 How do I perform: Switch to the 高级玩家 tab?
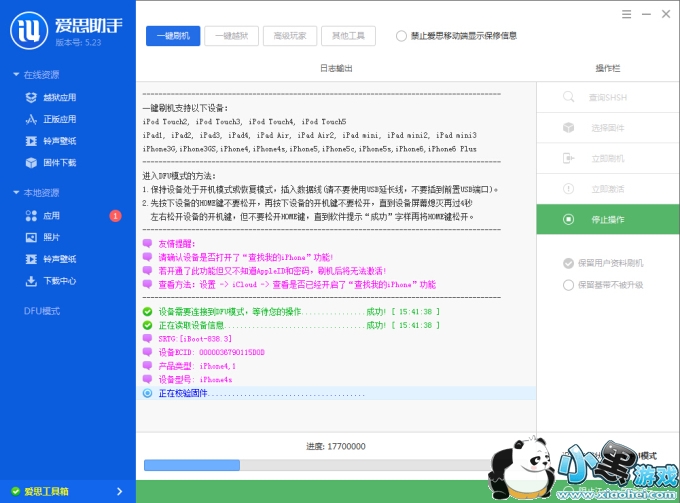[290, 36]
